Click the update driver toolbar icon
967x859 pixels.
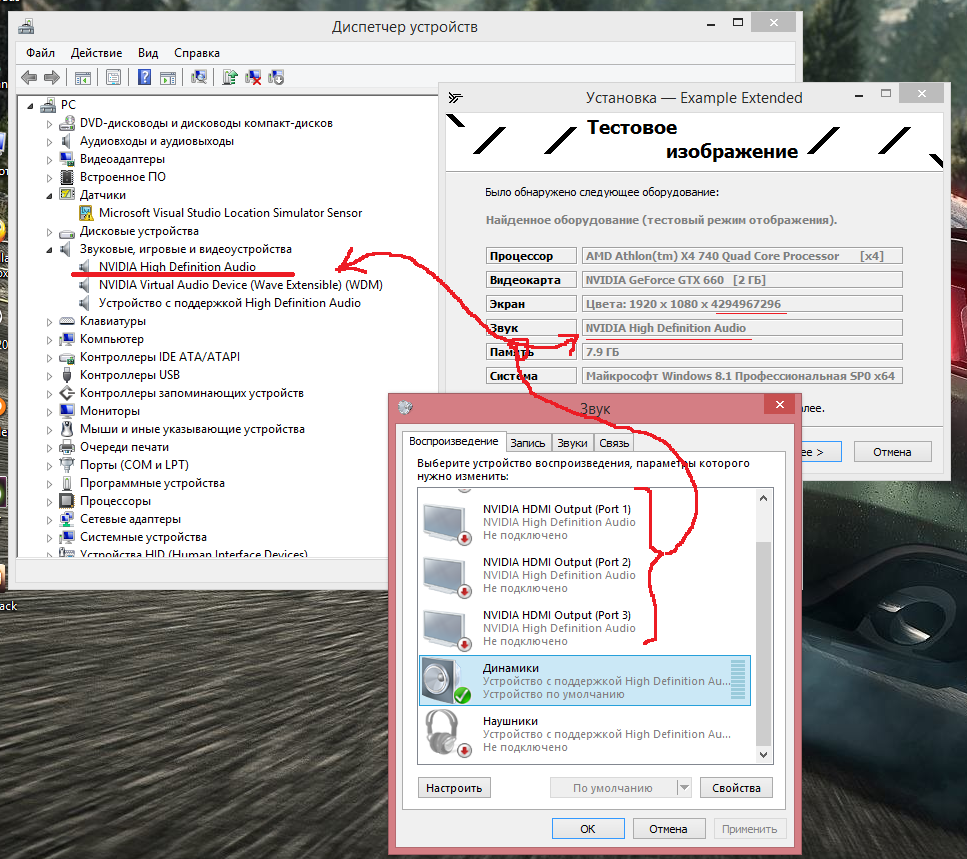[230, 77]
